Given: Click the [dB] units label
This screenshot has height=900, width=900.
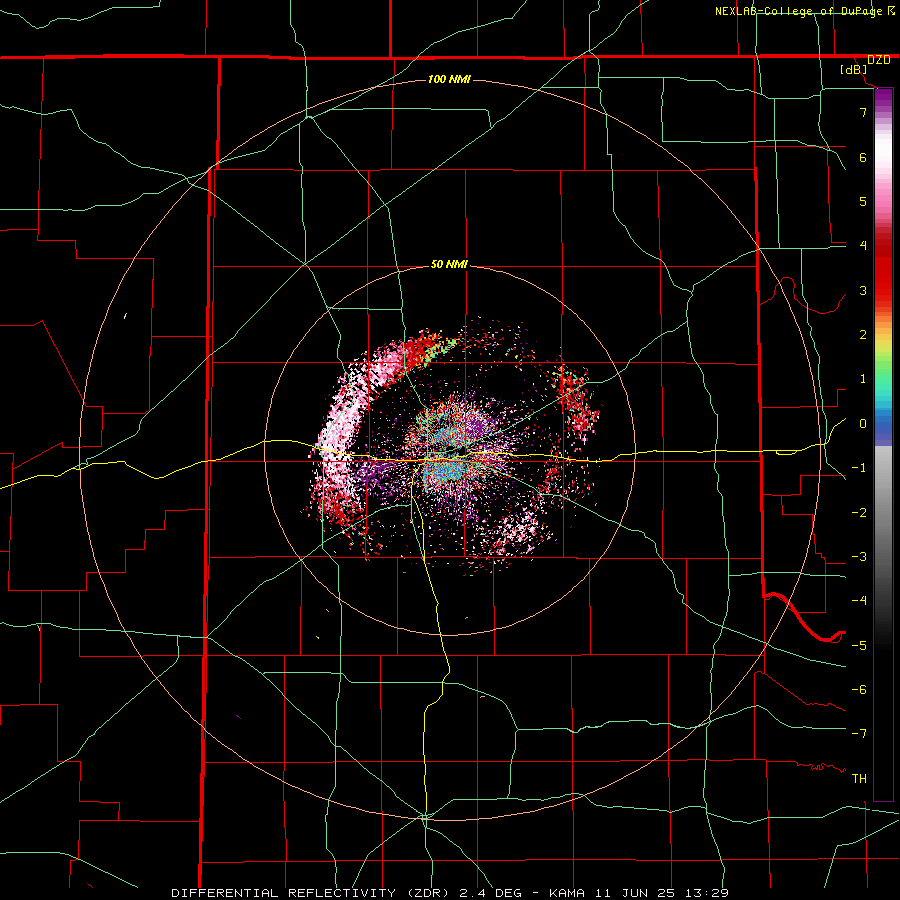Looking at the screenshot, I should (x=854, y=70).
